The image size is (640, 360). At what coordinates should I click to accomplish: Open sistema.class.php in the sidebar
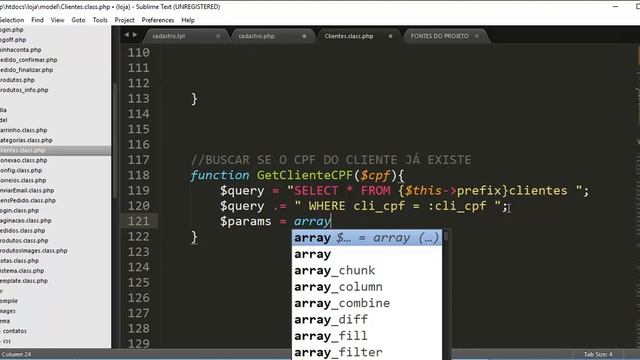click(x=22, y=271)
